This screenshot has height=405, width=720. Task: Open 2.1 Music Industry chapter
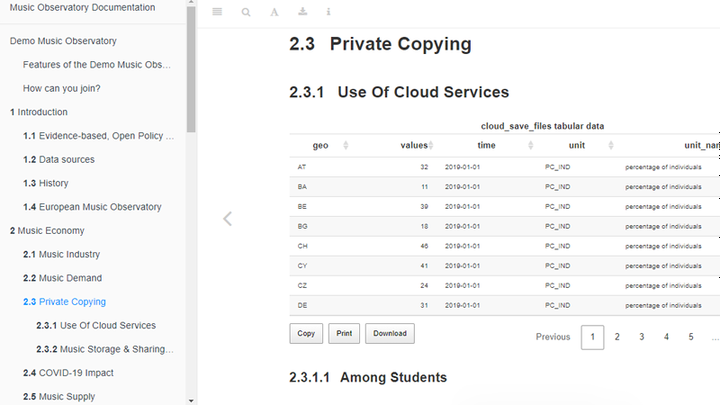click(61, 255)
